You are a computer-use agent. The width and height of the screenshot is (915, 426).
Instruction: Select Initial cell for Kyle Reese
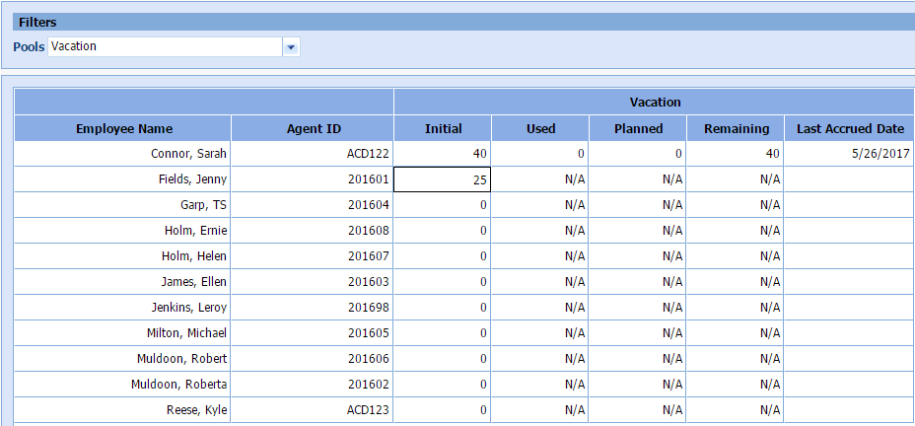(442, 410)
